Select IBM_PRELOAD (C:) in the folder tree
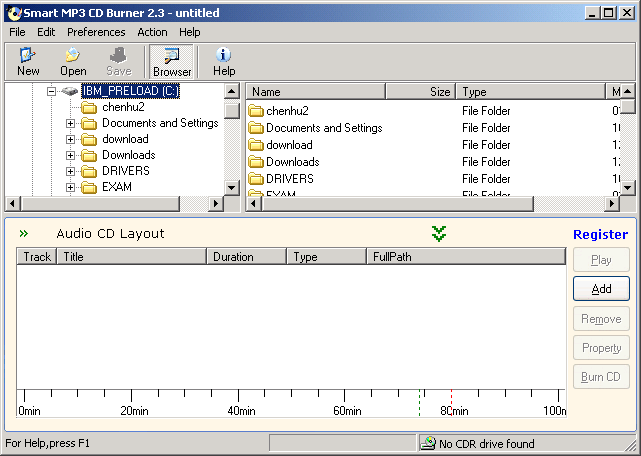Screen dimensions: 641x456 click(x=130, y=91)
